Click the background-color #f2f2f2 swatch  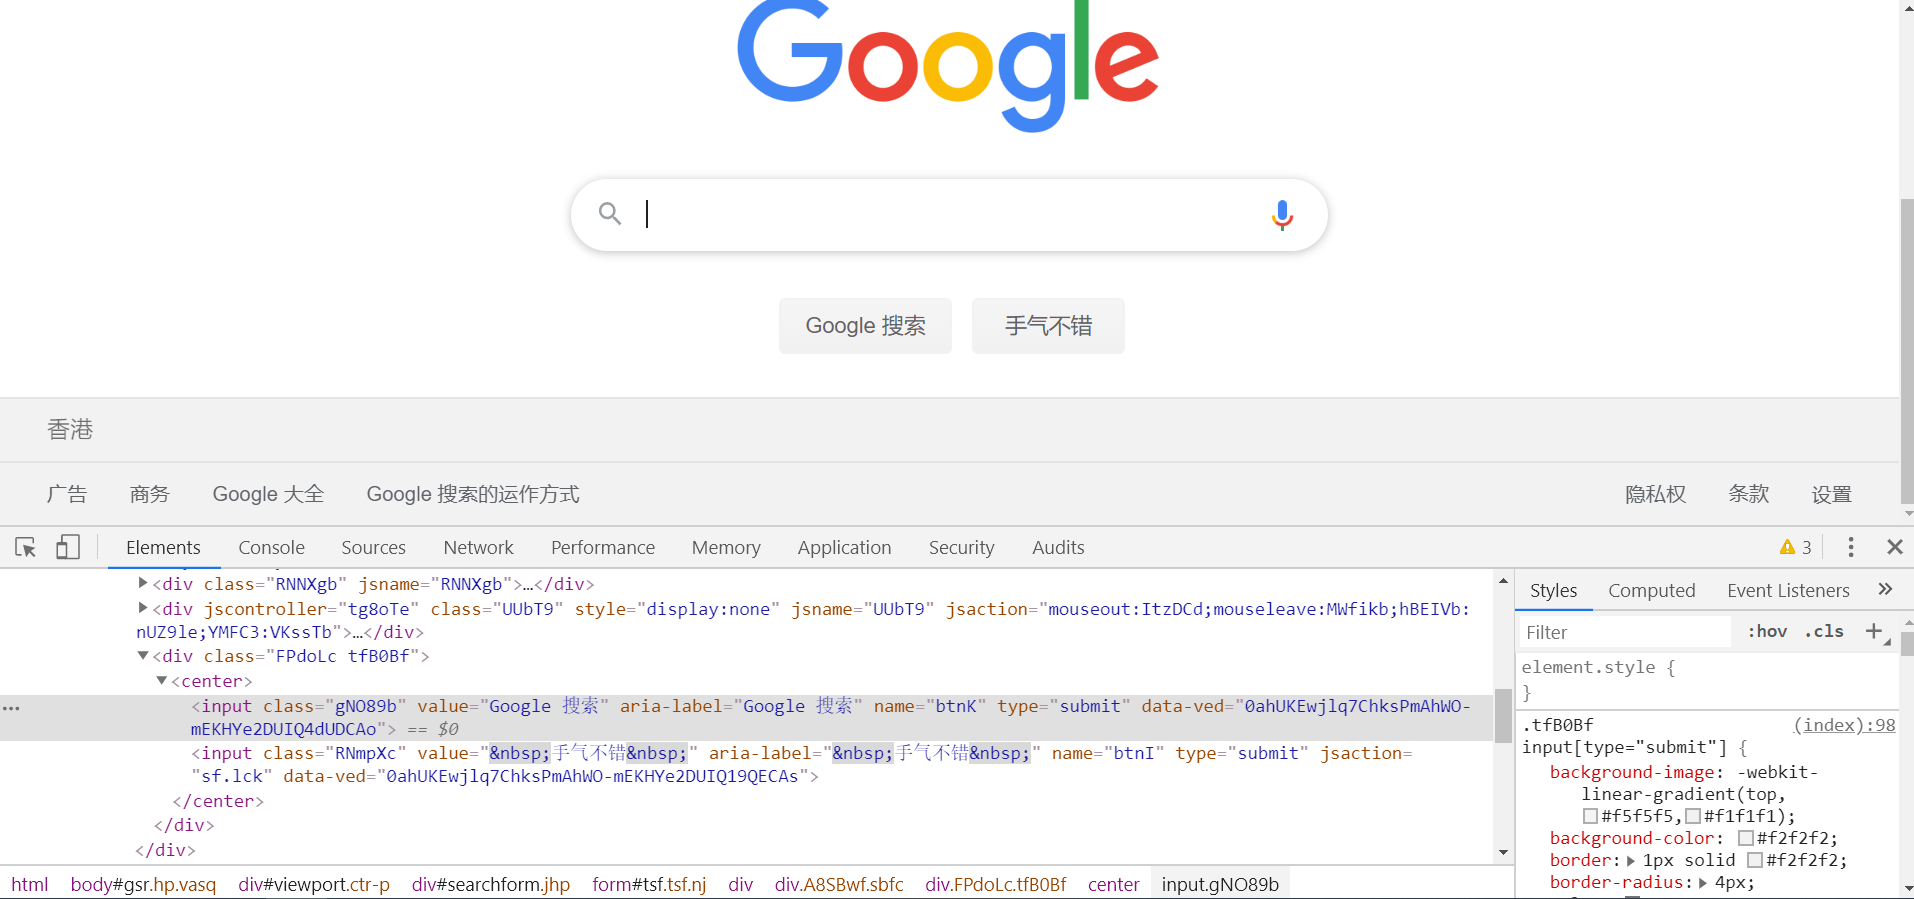click(1746, 838)
